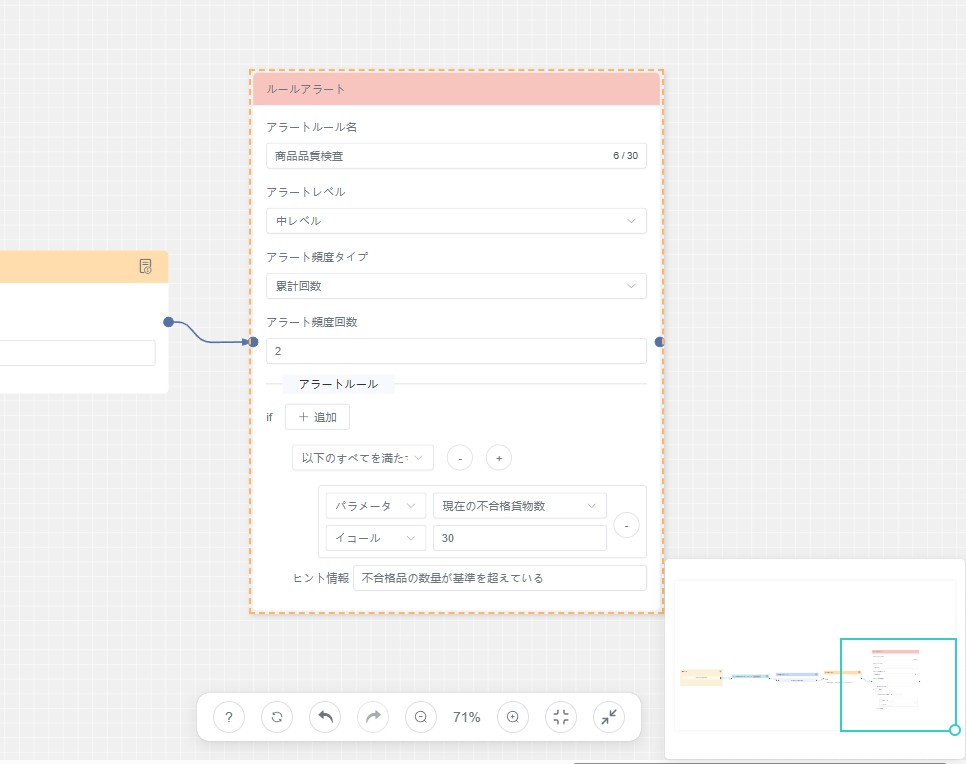This screenshot has width=966, height=764.
Task: Click the refresh canvas icon
Action: point(277,717)
